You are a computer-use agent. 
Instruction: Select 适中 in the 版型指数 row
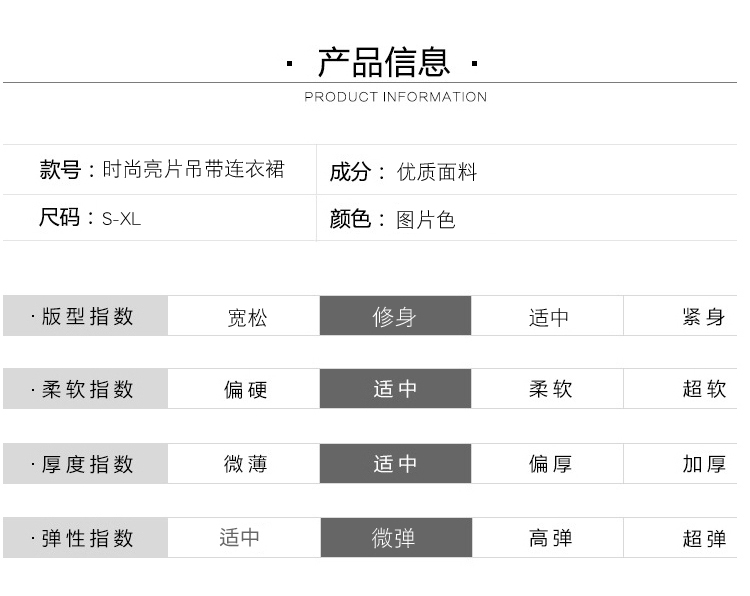[x=548, y=318]
